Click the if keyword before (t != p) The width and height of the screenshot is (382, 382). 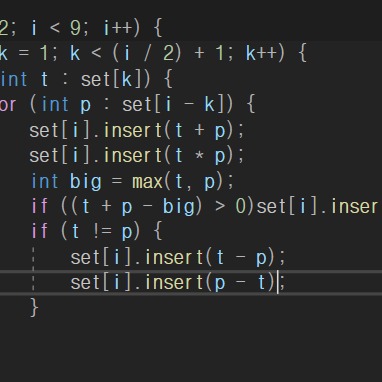(x=40, y=231)
